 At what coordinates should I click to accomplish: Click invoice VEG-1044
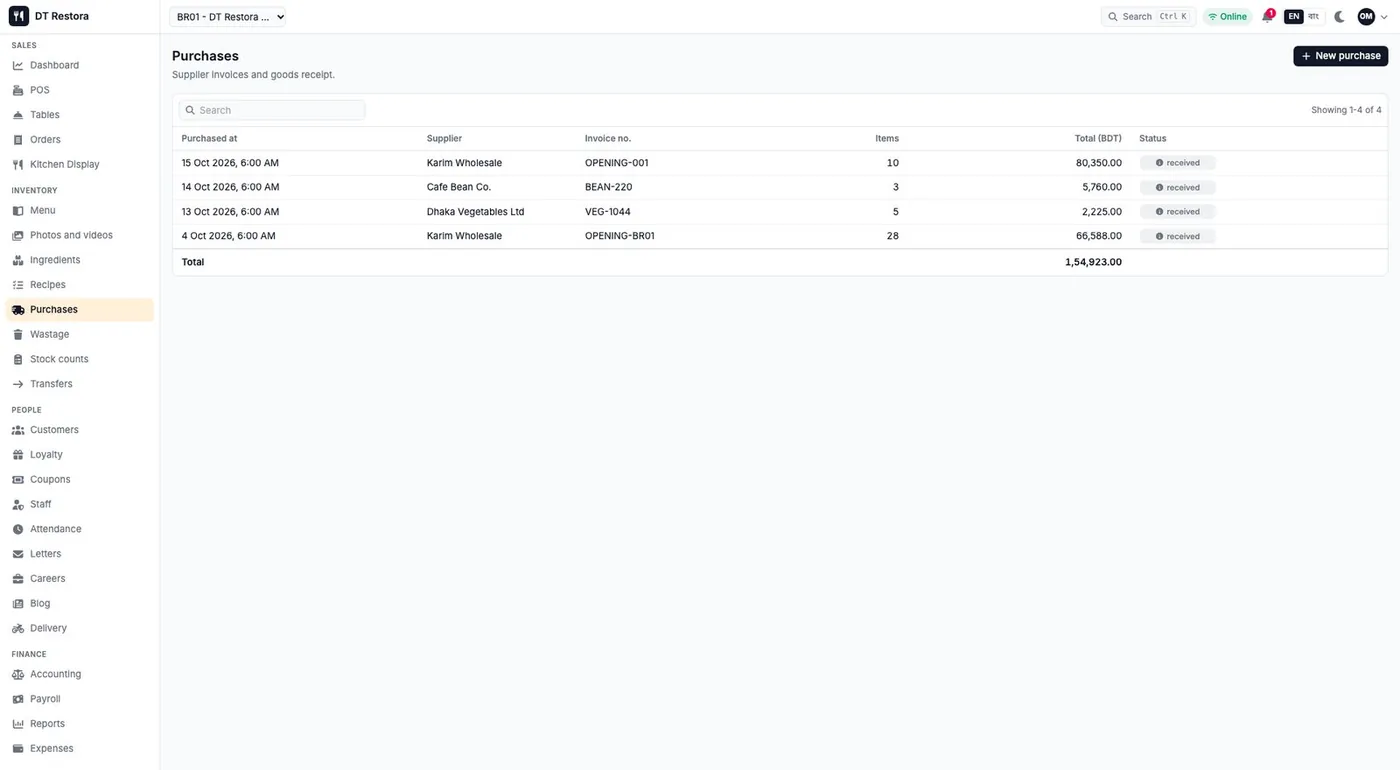click(608, 212)
